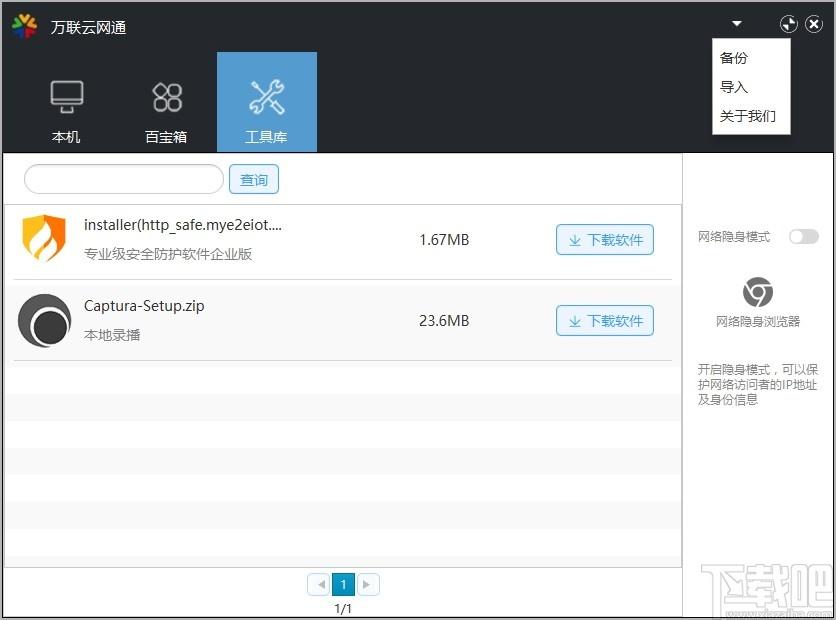Viewport: 836px width, 620px height.
Task: Download the installer security software
Action: coord(605,240)
